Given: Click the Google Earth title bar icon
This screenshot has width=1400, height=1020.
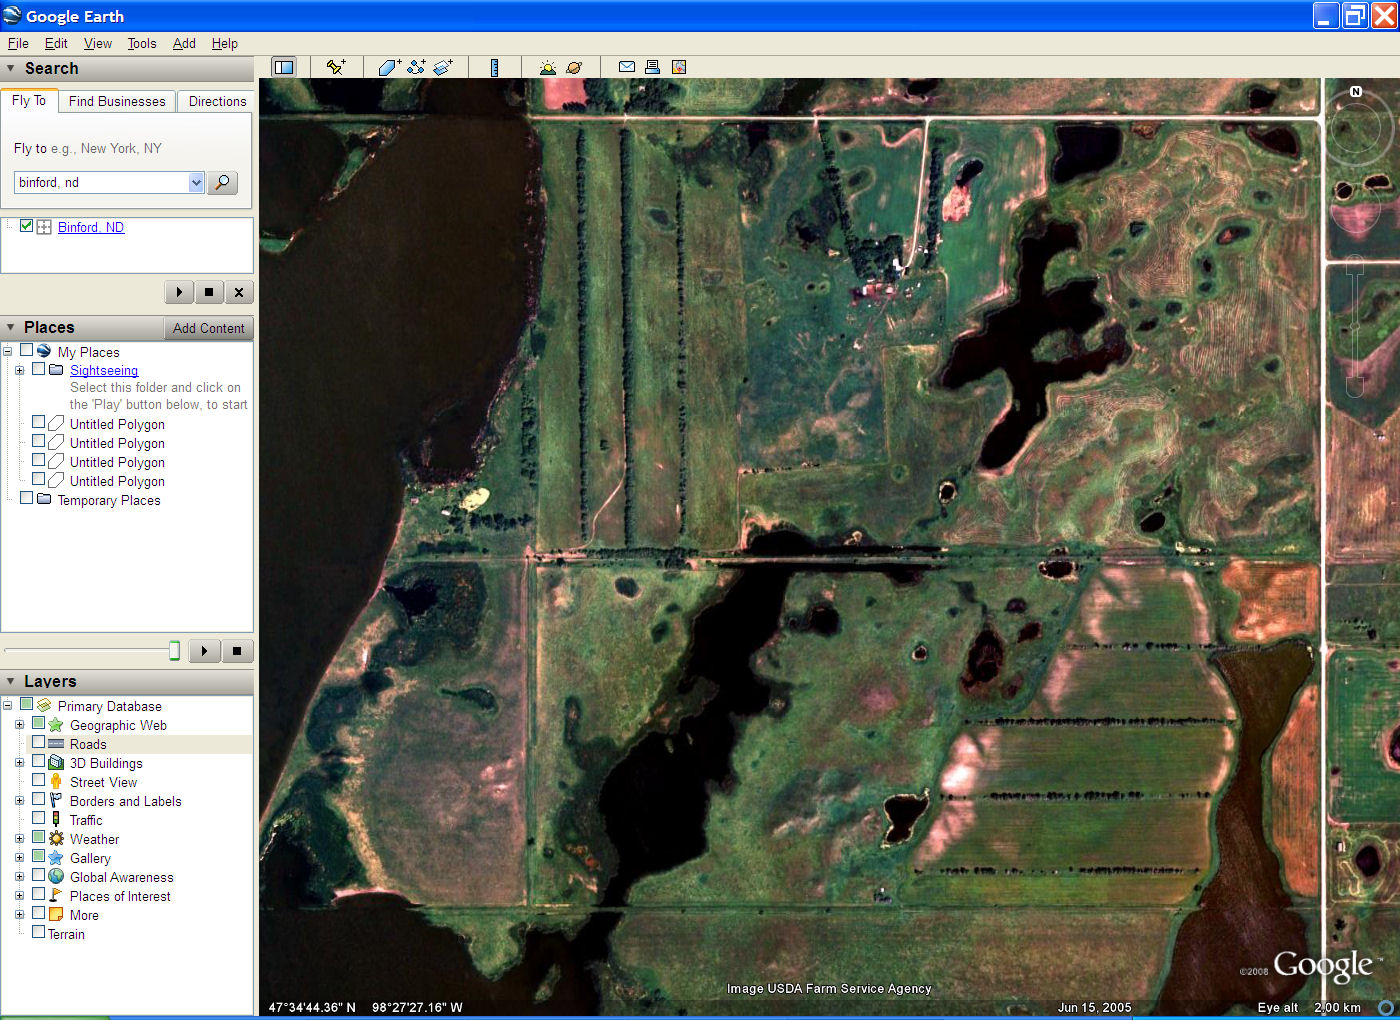Looking at the screenshot, I should click(x=12, y=15).
